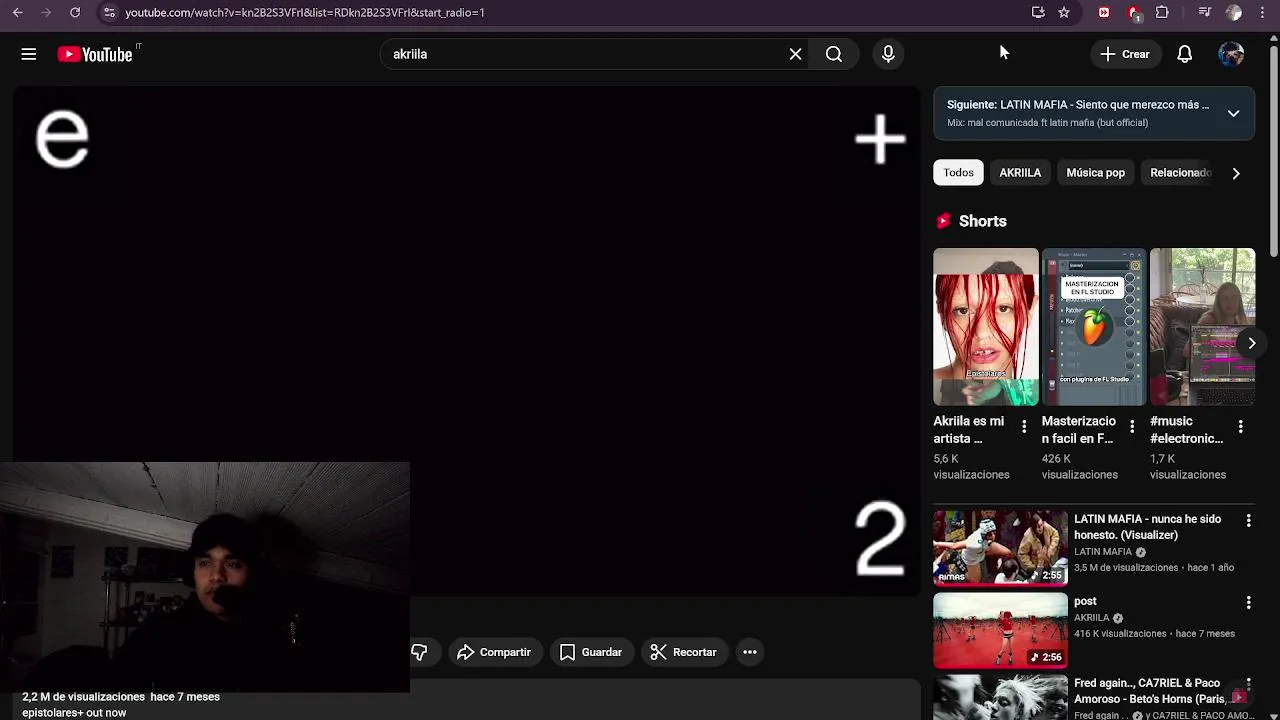This screenshot has width=1280, height=720.
Task: Reload the page
Action: click(75, 12)
